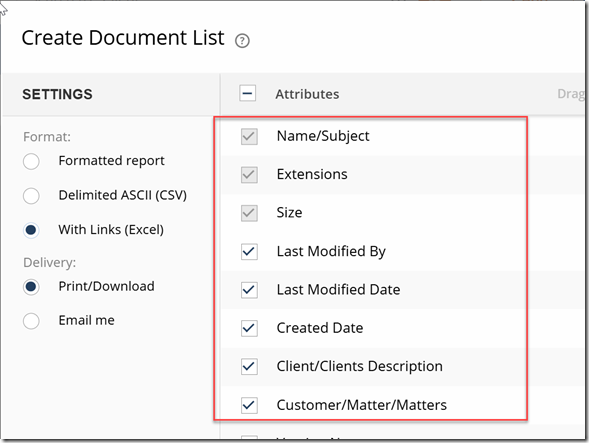Uncheck Client/Clients Description attribute

[x=249, y=367]
